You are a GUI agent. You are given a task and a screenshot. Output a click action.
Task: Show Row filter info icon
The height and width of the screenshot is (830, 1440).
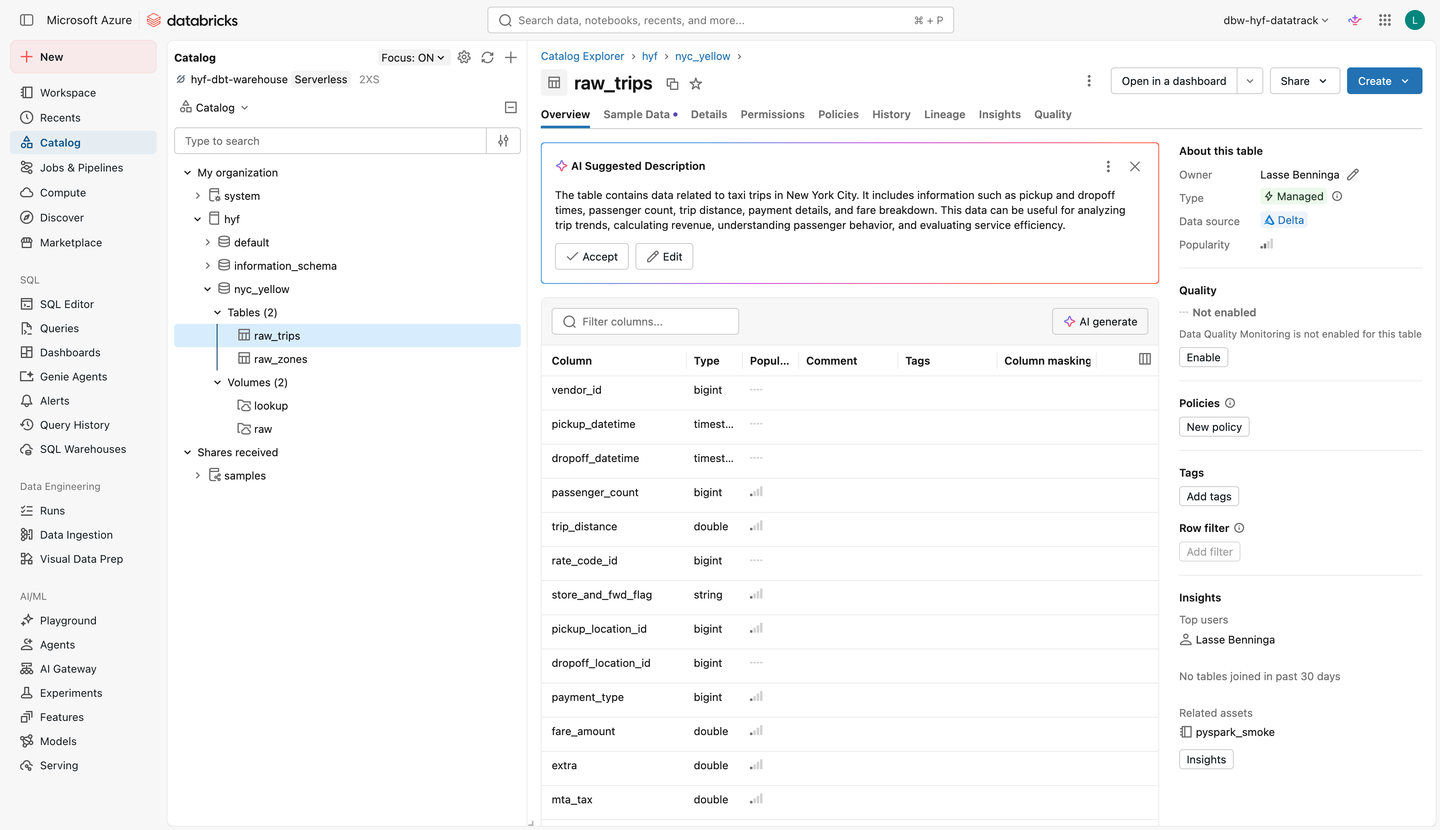coord(1239,528)
